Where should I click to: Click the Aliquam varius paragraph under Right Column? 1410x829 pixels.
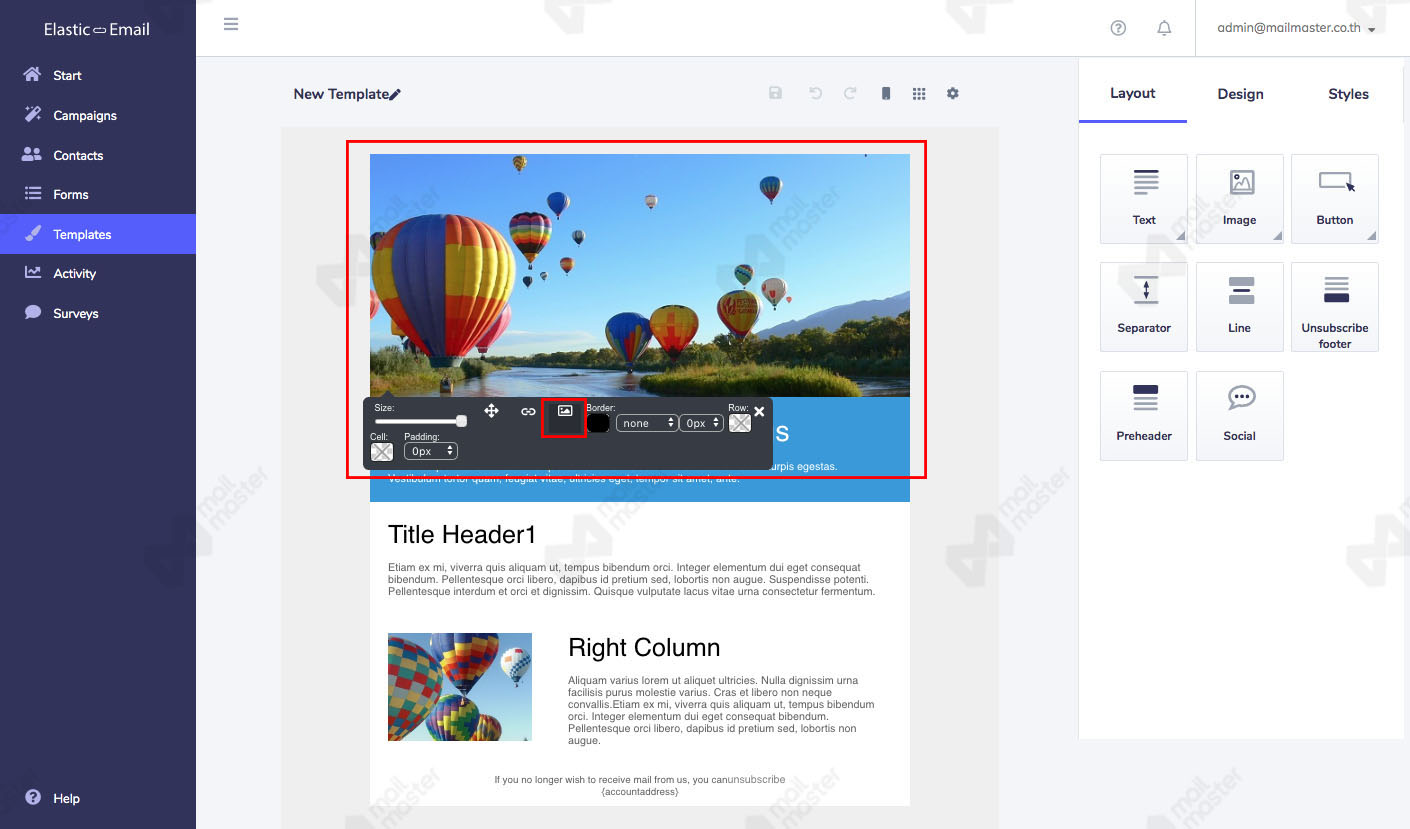721,711
